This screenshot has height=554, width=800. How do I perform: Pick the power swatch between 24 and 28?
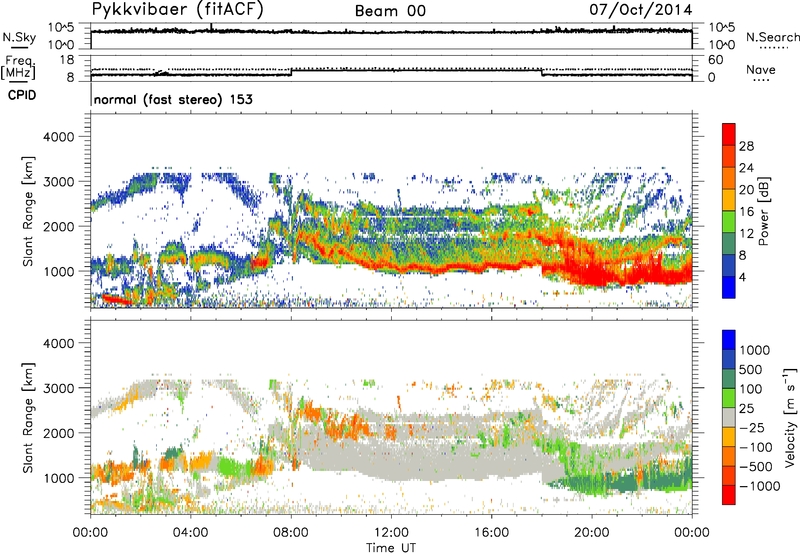pos(729,156)
